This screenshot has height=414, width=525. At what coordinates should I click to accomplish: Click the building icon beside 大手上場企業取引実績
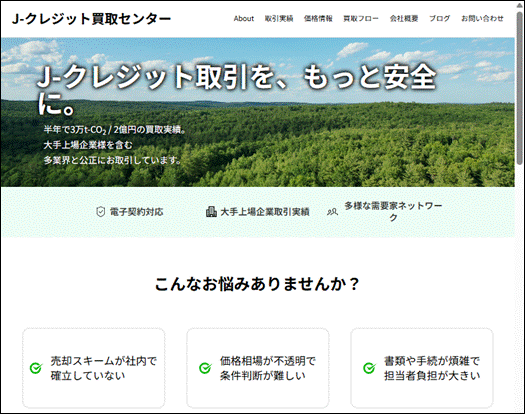211,212
